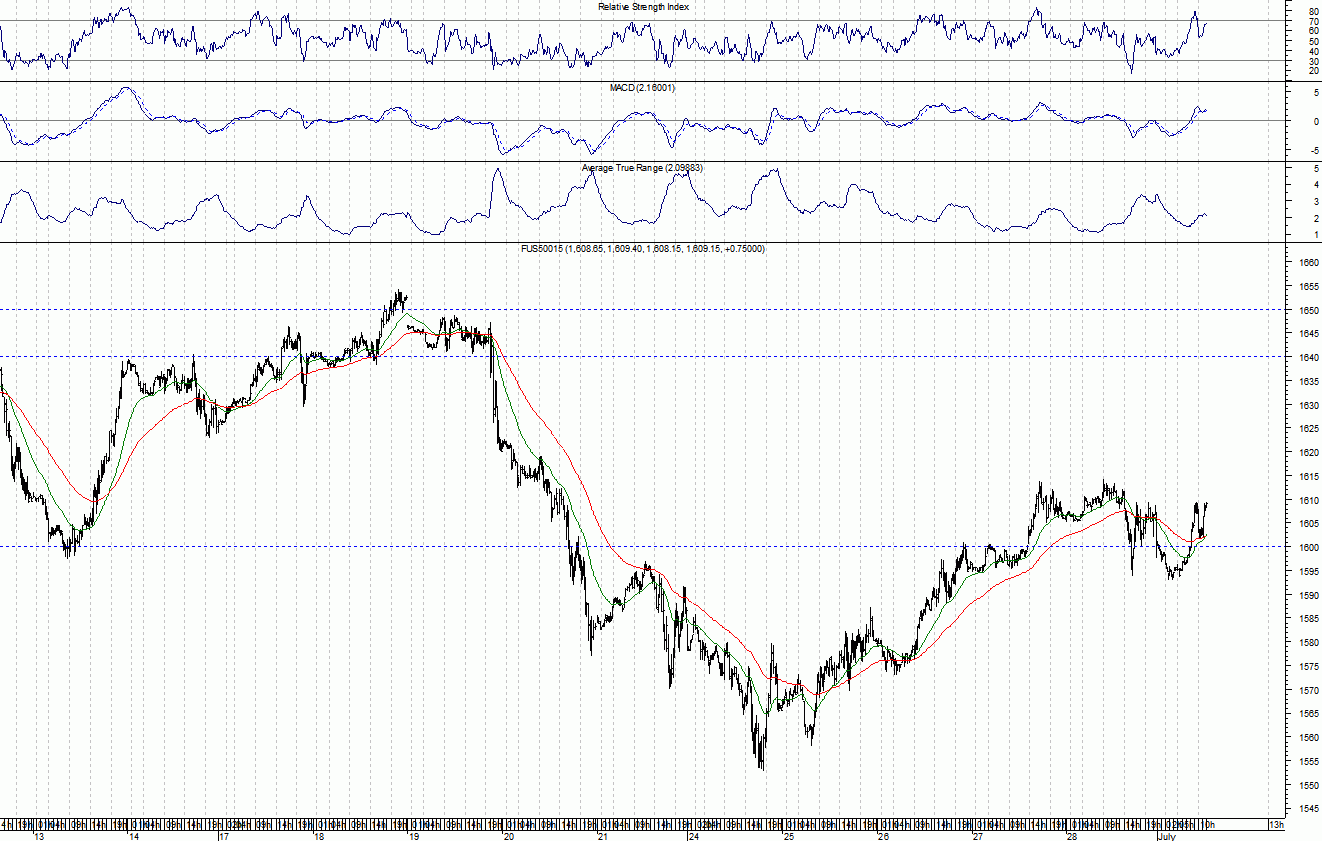Click the July label on time axis
The height and width of the screenshot is (841, 1322).
(x=1167, y=835)
